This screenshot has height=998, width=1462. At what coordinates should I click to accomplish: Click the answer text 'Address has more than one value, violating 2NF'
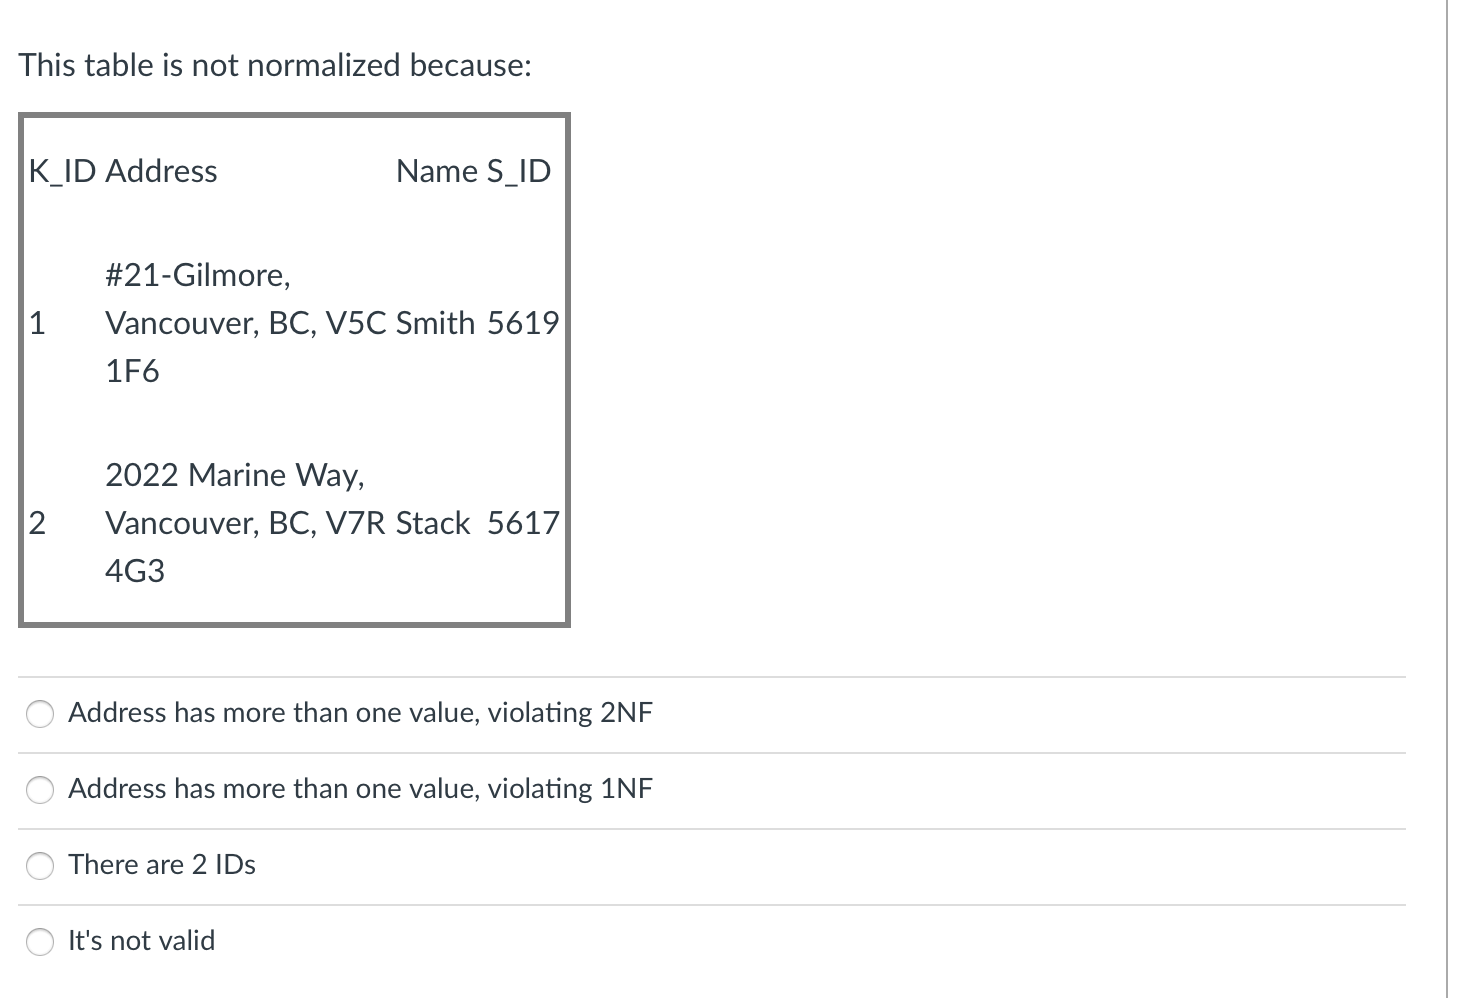pos(360,713)
